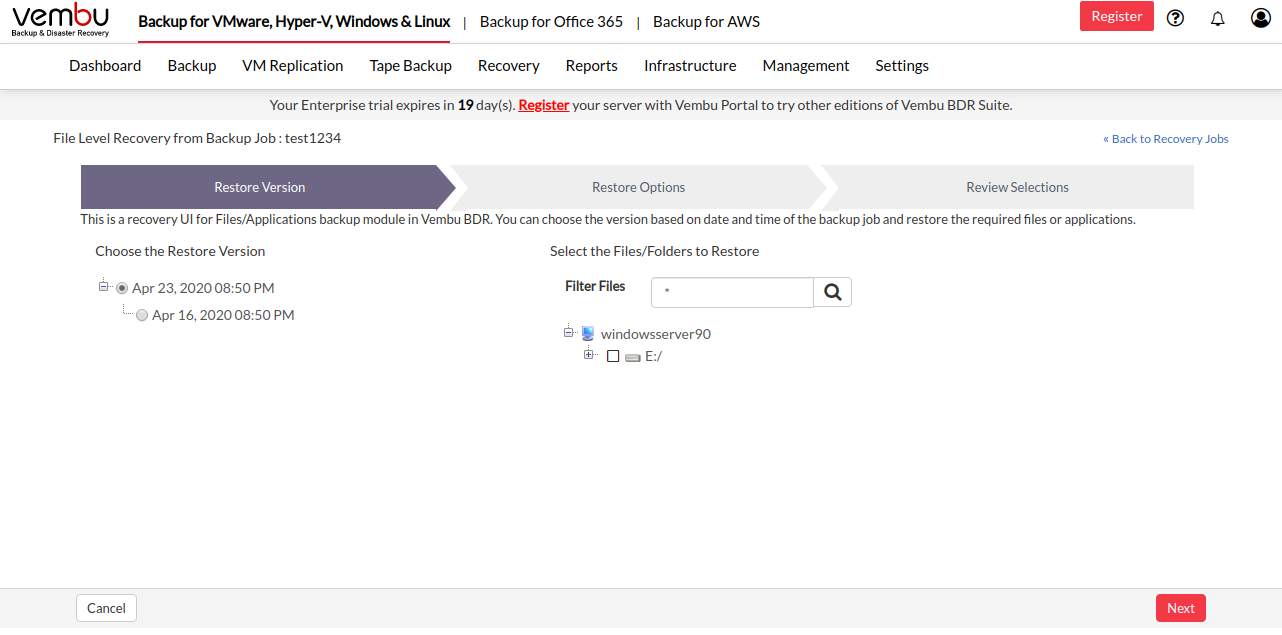Open the notifications bell icon
Viewport: 1282px width, 635px height.
tap(1218, 18)
